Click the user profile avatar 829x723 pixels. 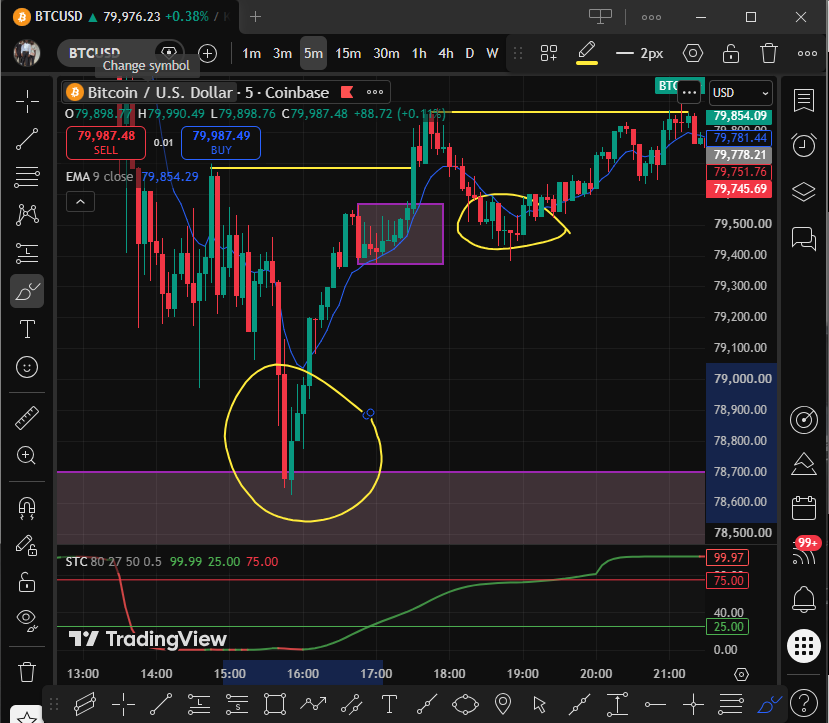(27, 53)
